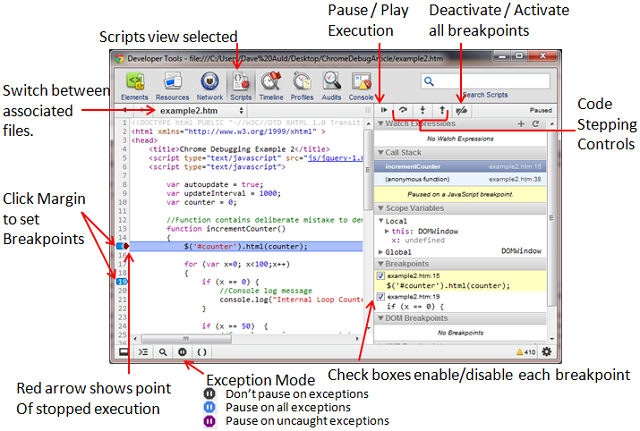Screen dimensions: 640x431
Task: Open DevTools settings gear
Action: point(547,351)
